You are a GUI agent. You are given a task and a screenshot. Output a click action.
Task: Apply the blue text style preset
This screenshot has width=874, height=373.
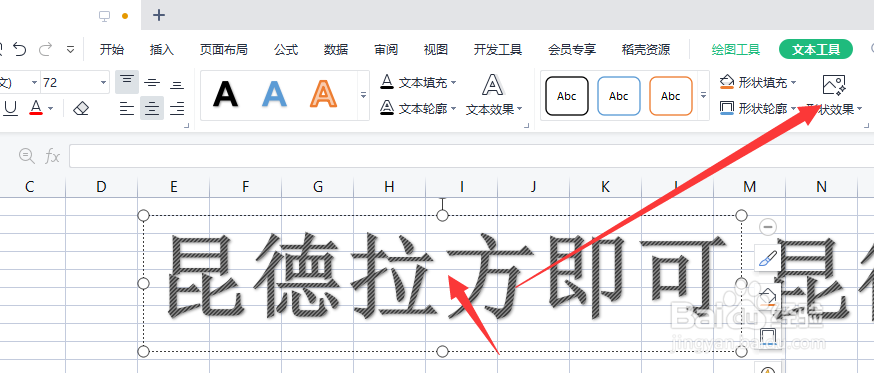[x=274, y=94]
